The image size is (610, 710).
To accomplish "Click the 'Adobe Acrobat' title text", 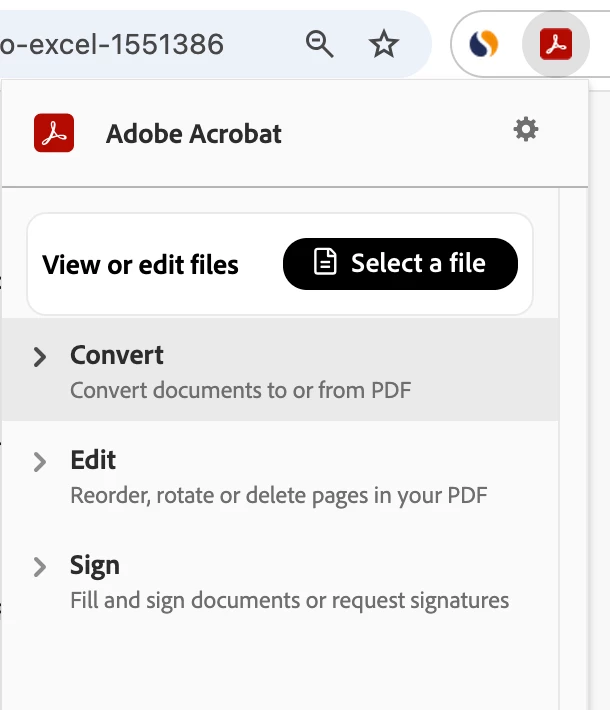I will click(x=194, y=134).
